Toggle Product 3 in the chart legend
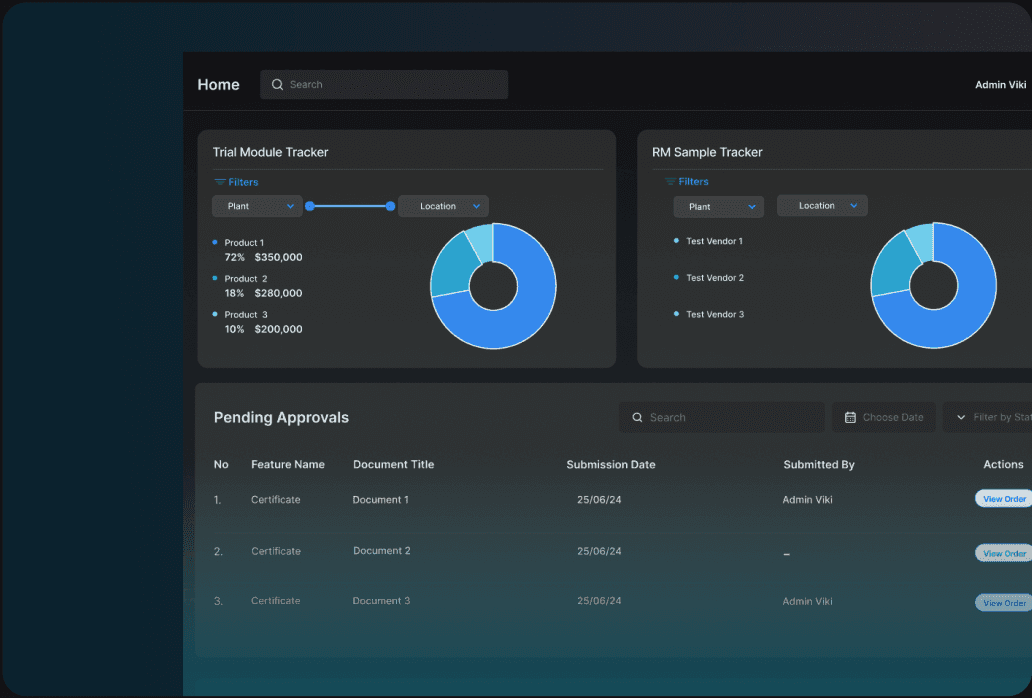Screen dimensions: 1032x698 (245, 314)
